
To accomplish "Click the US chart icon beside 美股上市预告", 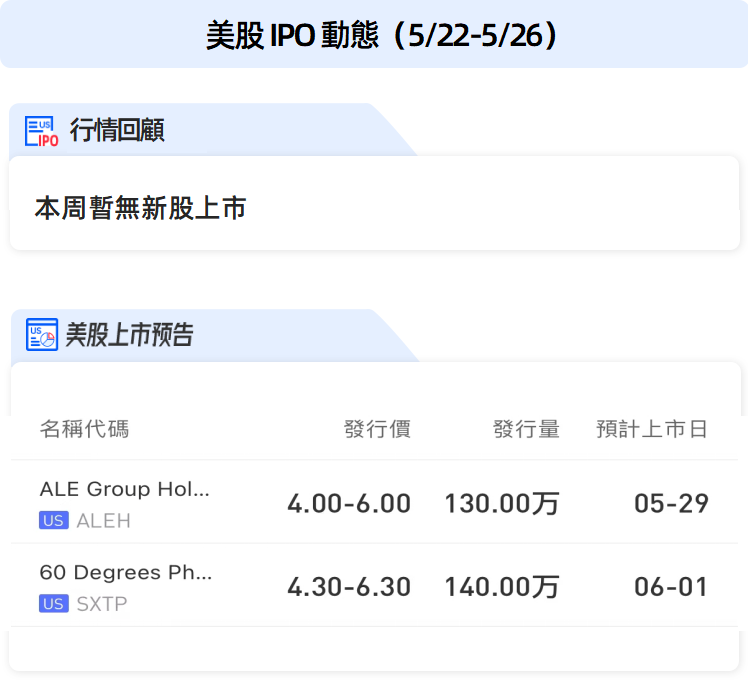I will 42,334.
